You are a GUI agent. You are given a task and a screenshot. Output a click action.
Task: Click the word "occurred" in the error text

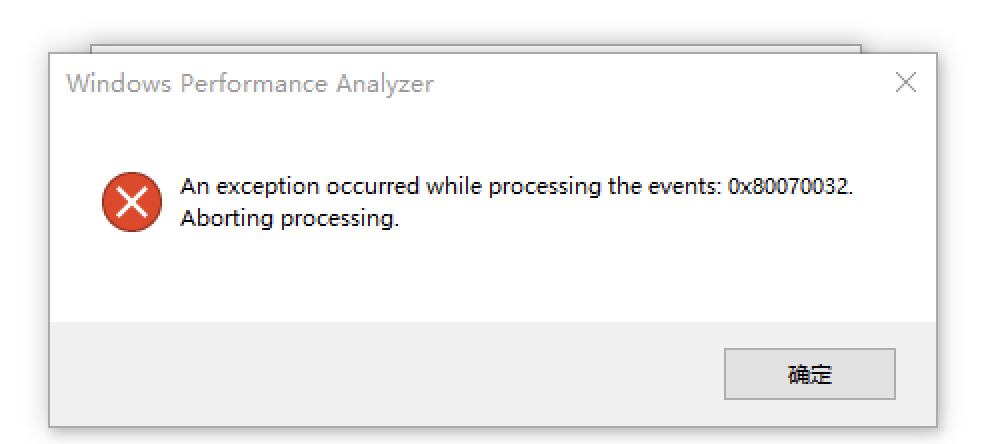point(372,187)
